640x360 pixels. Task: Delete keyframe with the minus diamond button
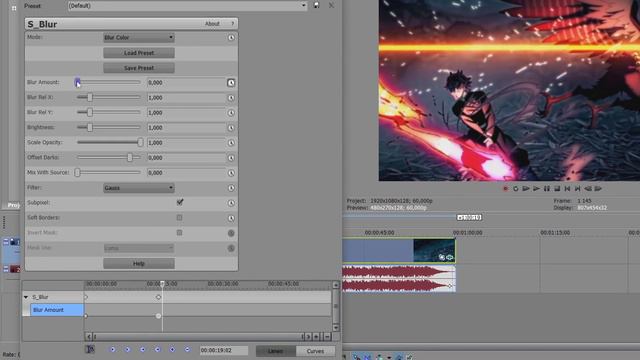pyautogui.click(x=187, y=349)
